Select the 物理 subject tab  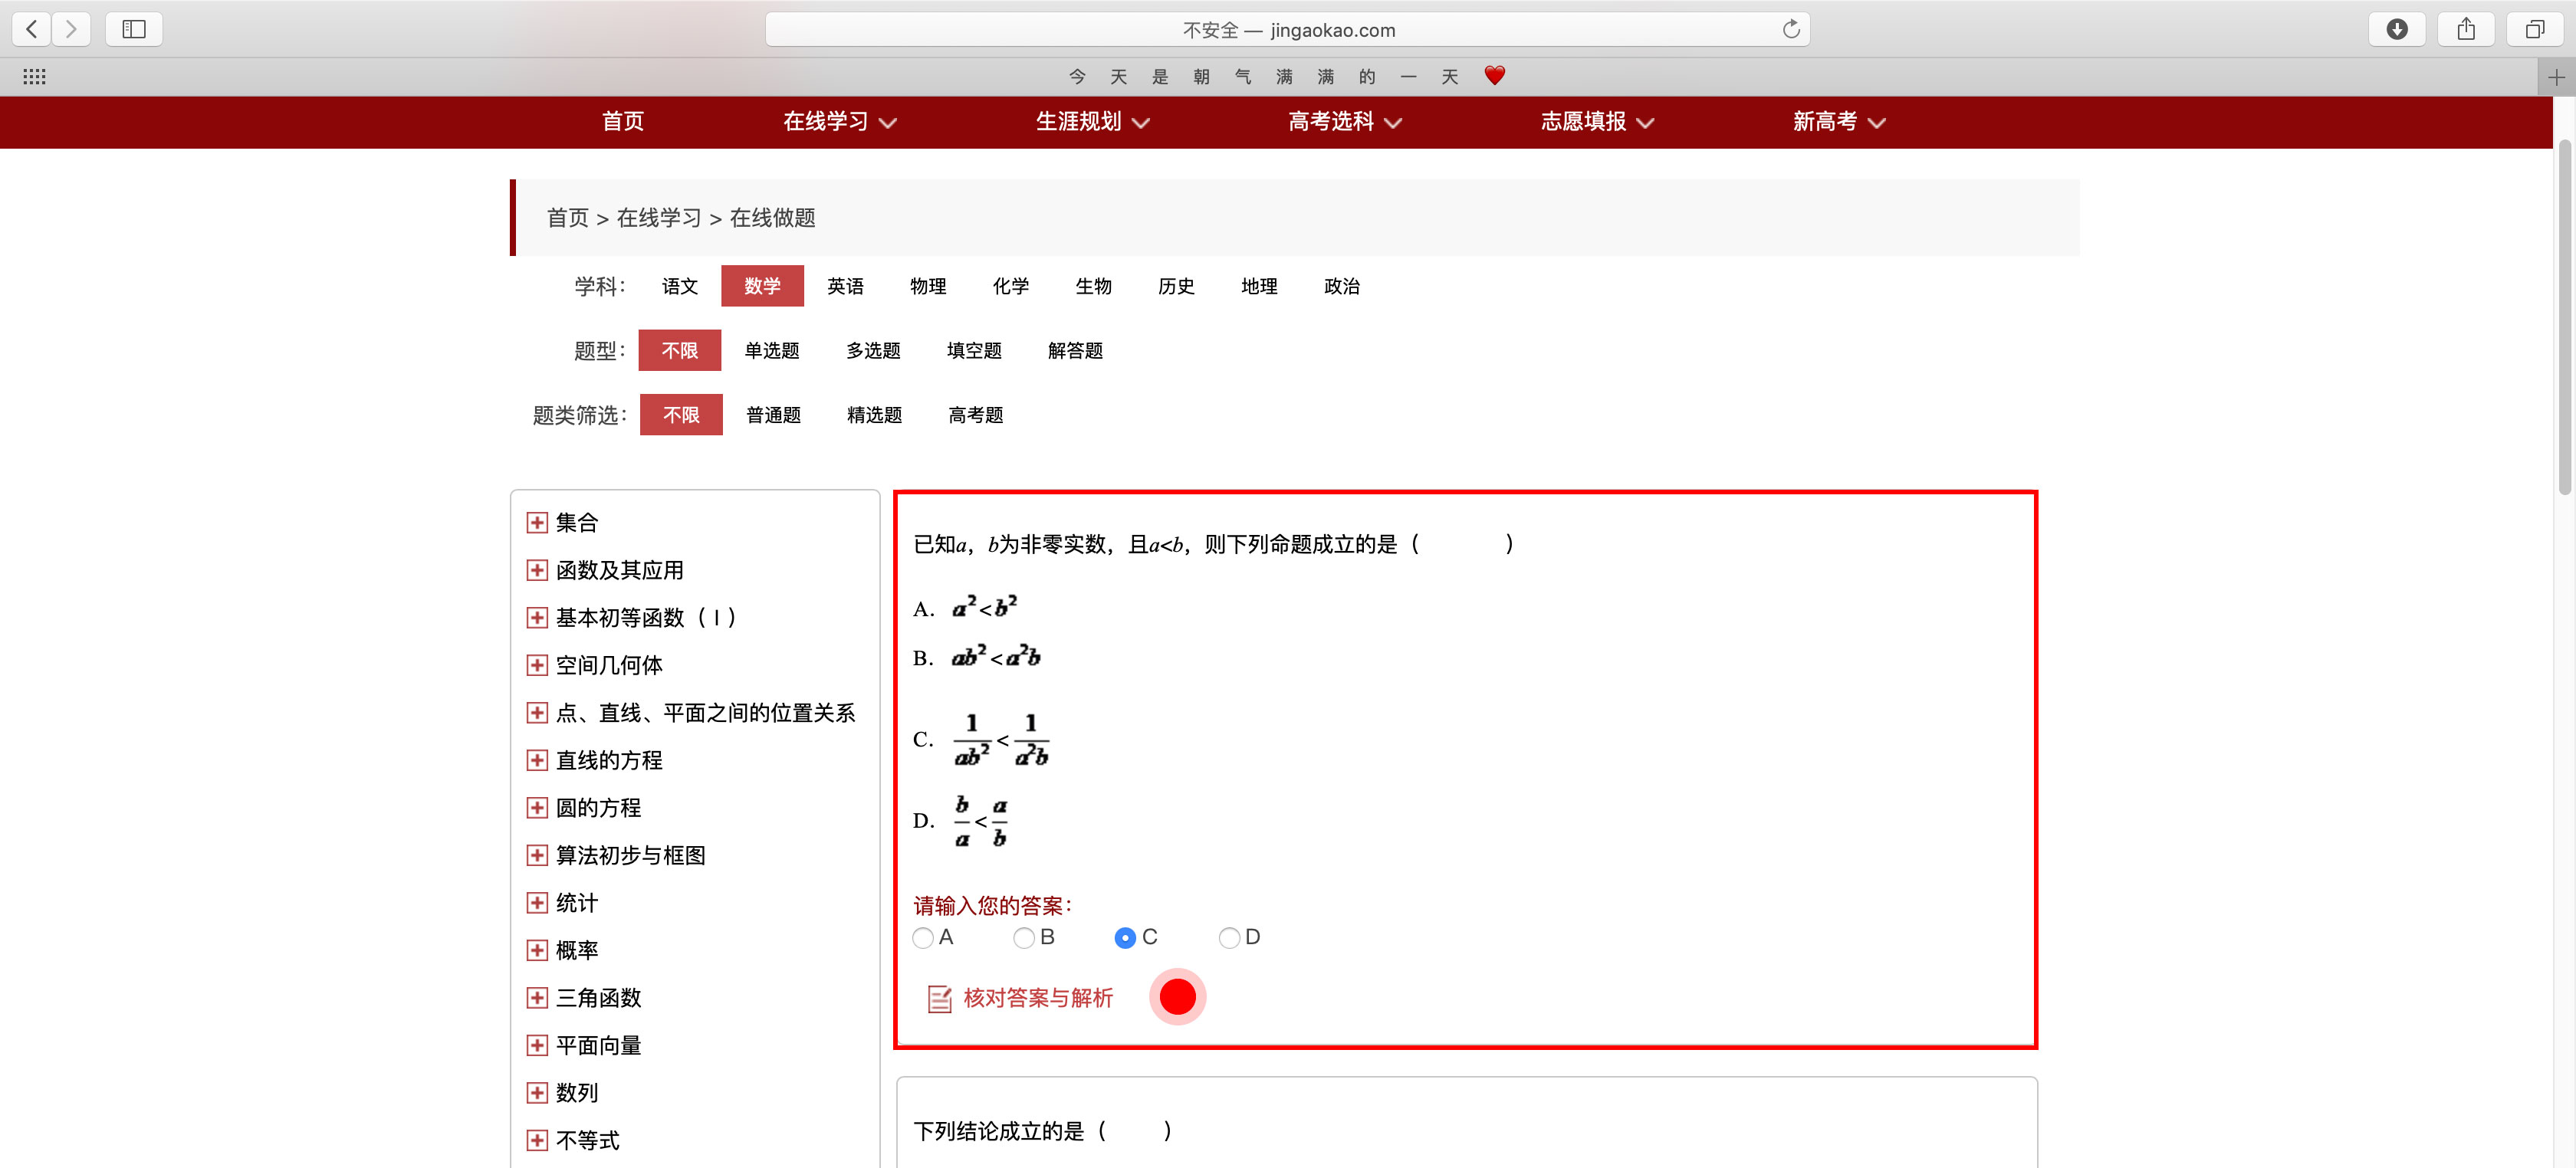pos(927,286)
